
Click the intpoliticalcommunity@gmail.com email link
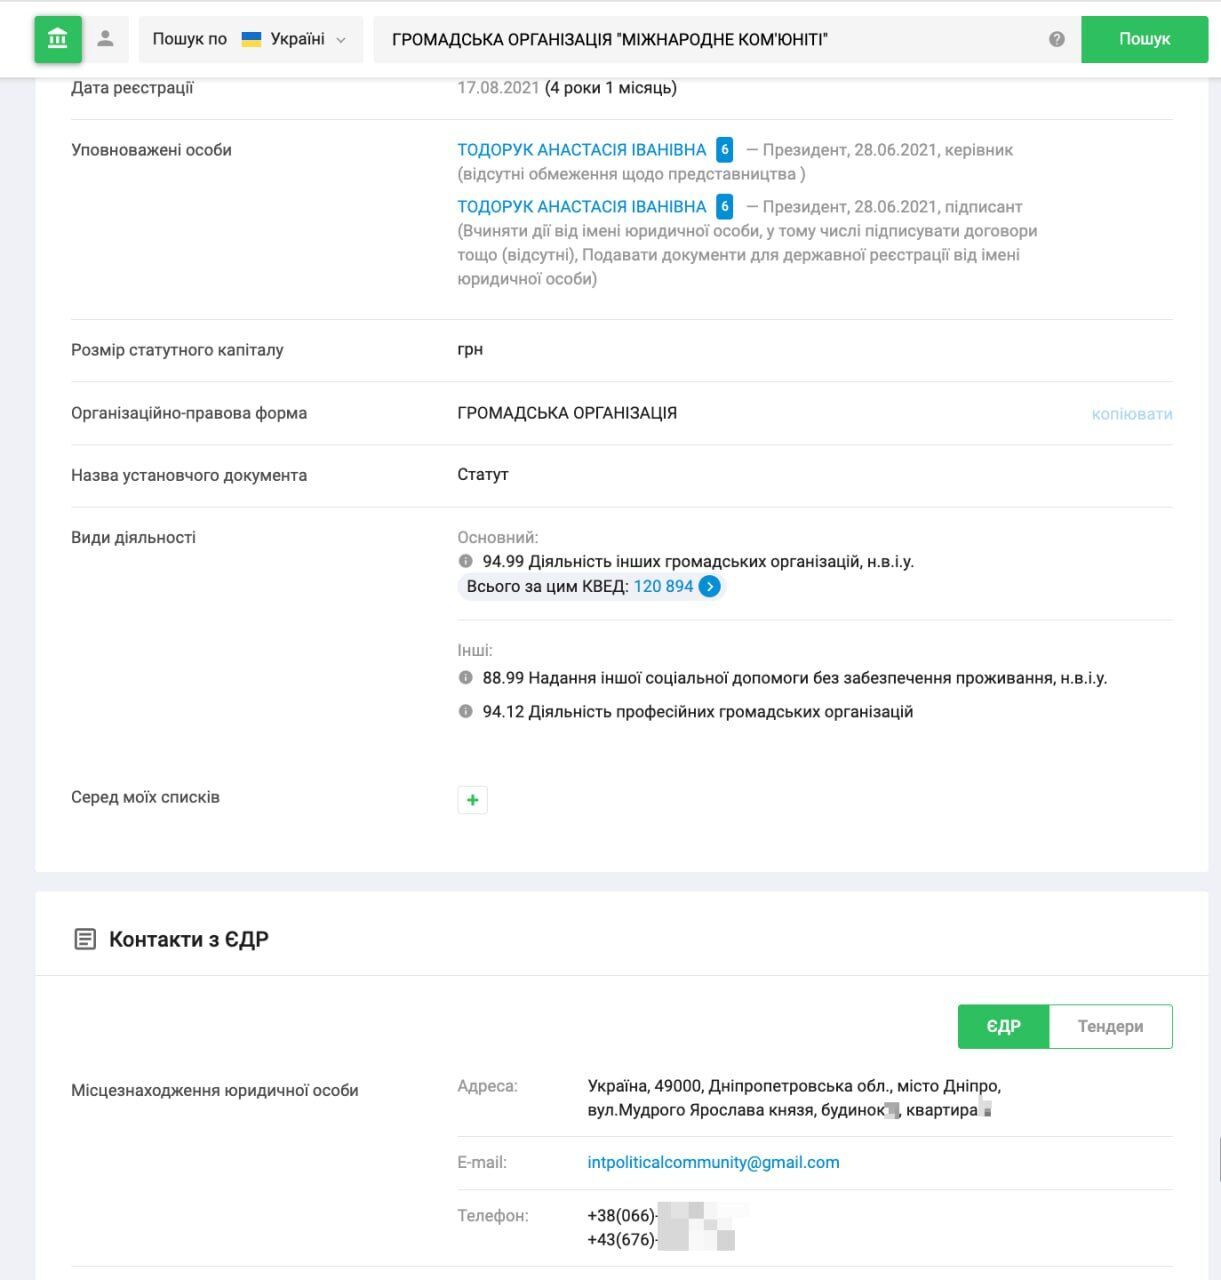point(713,1162)
